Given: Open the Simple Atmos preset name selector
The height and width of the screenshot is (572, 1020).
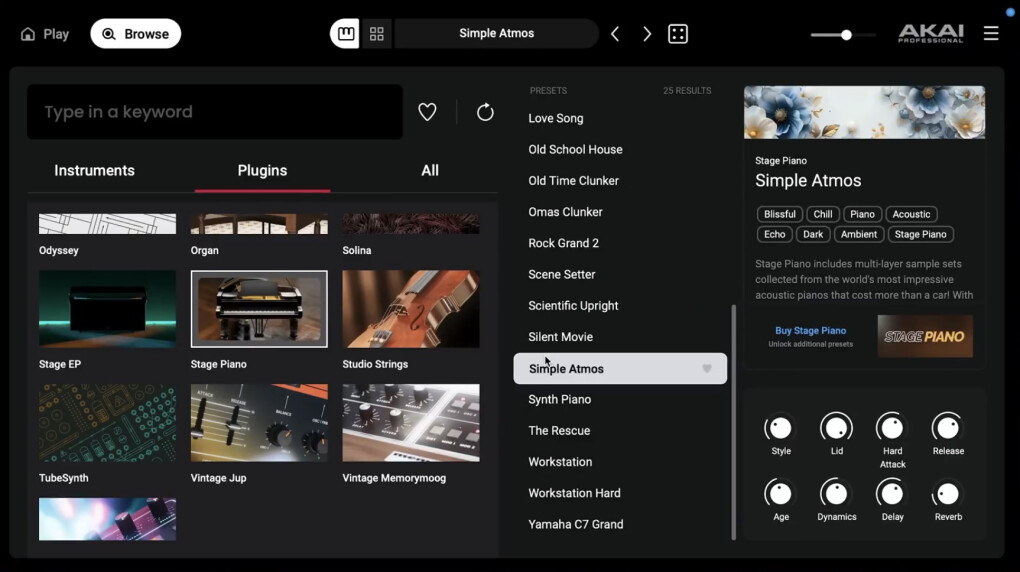Looking at the screenshot, I should tap(496, 34).
